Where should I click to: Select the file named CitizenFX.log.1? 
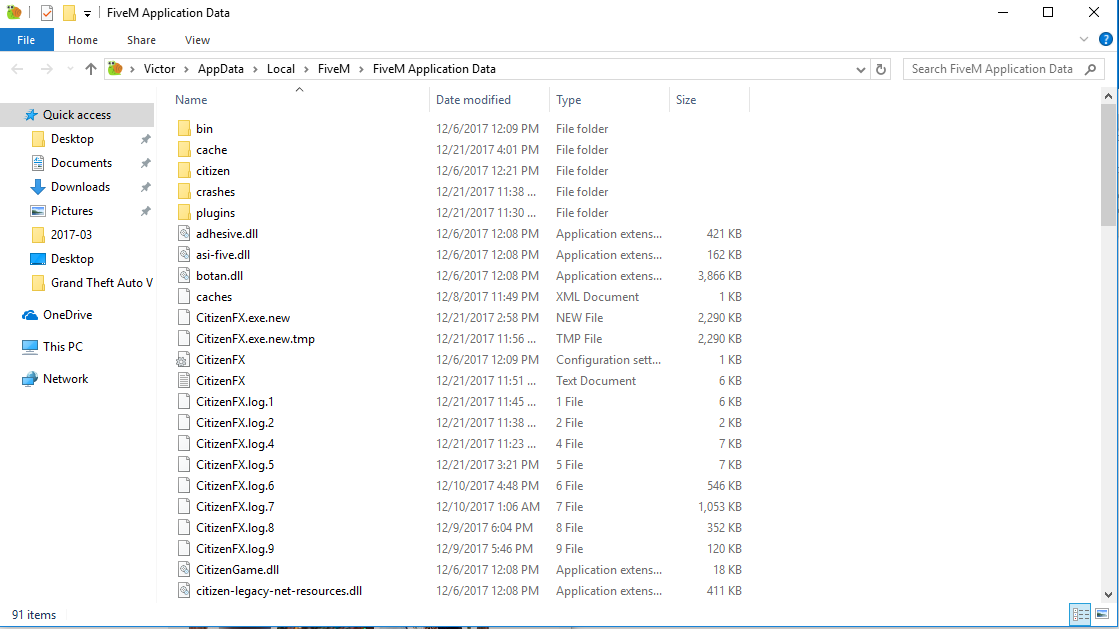(235, 402)
